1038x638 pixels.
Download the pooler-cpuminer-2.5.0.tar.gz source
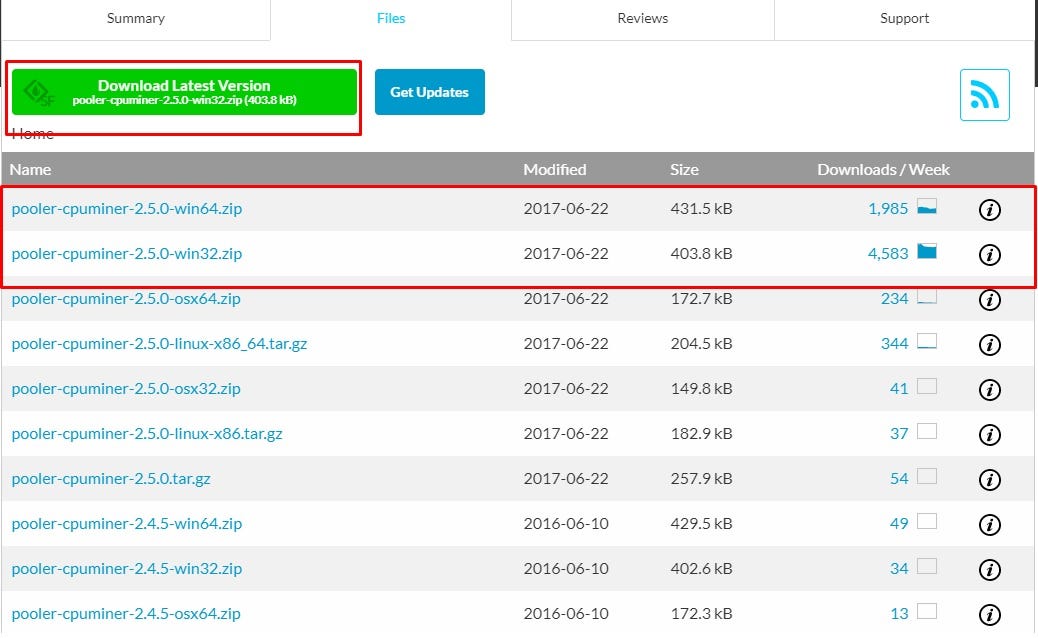pyautogui.click(x=111, y=478)
